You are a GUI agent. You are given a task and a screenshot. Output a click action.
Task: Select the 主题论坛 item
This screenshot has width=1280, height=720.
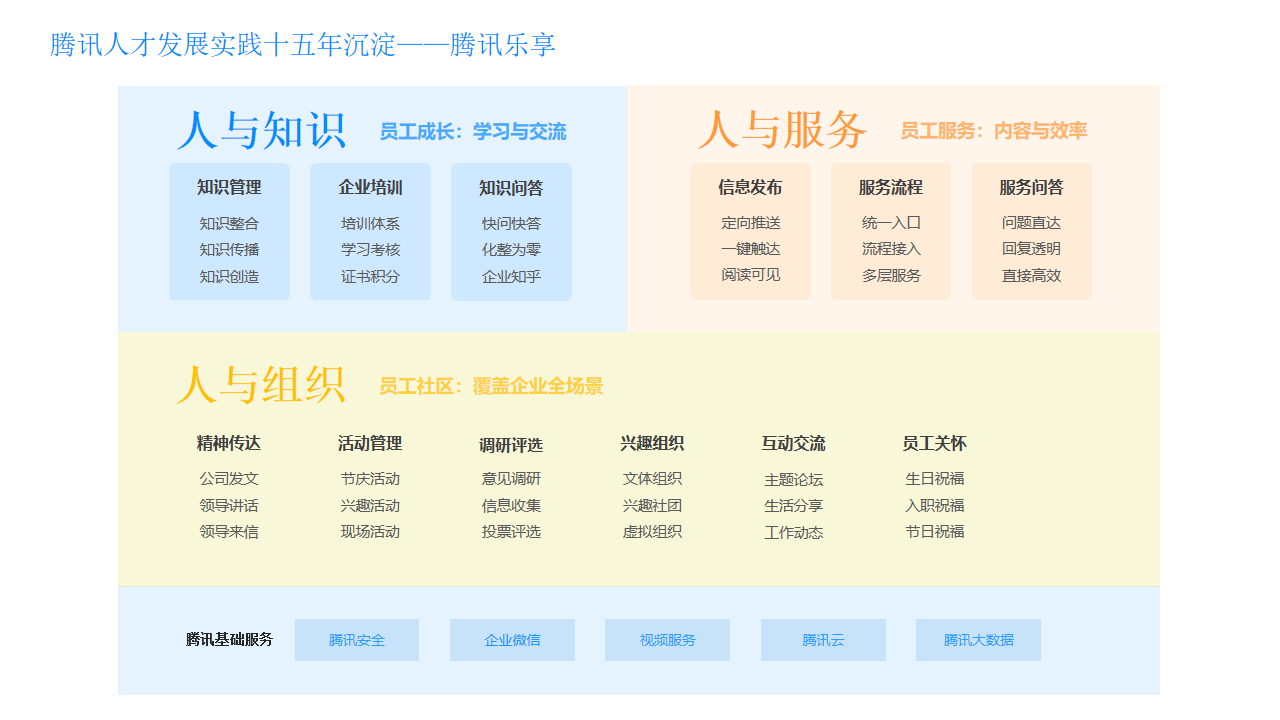[793, 479]
